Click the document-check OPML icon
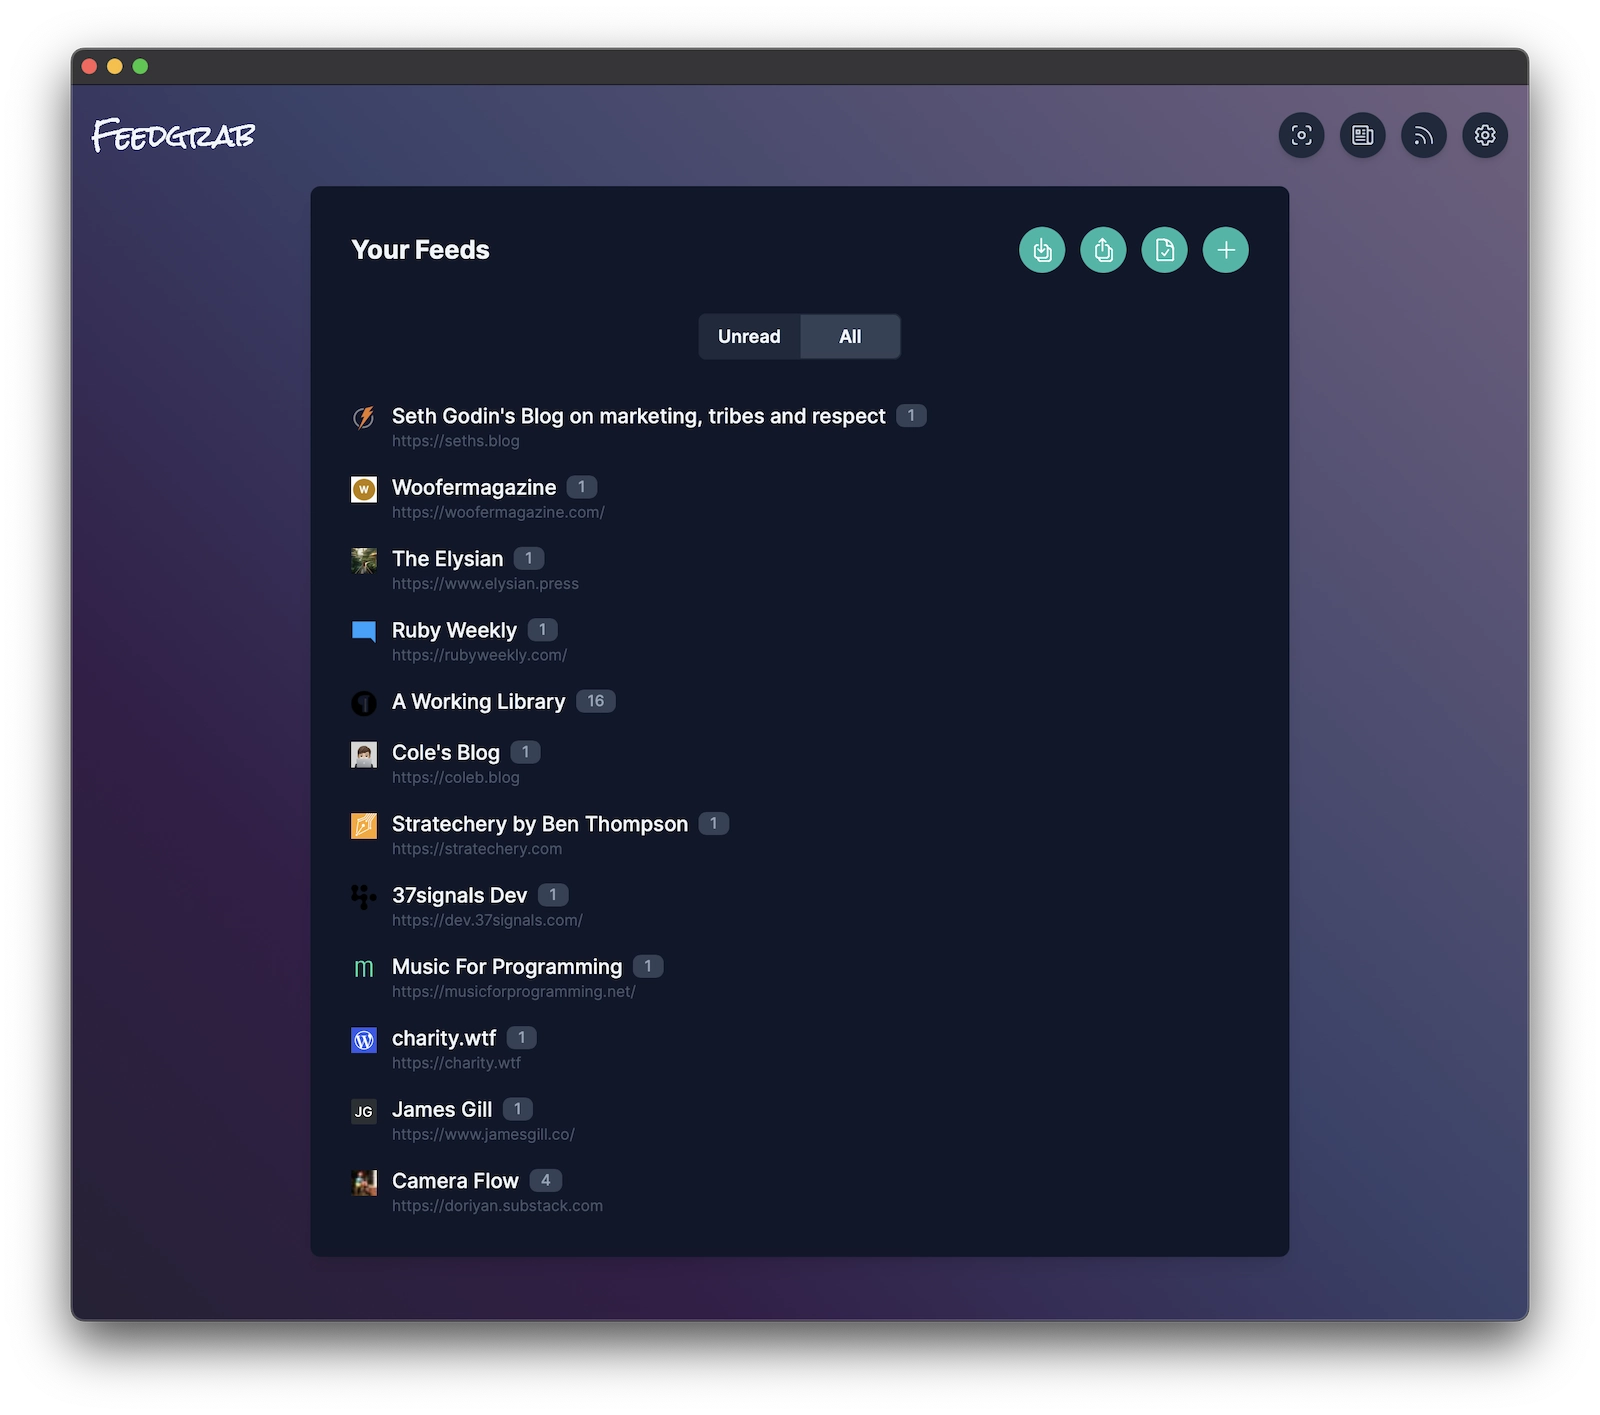Viewport: 1600px width, 1415px height. [x=1164, y=250]
